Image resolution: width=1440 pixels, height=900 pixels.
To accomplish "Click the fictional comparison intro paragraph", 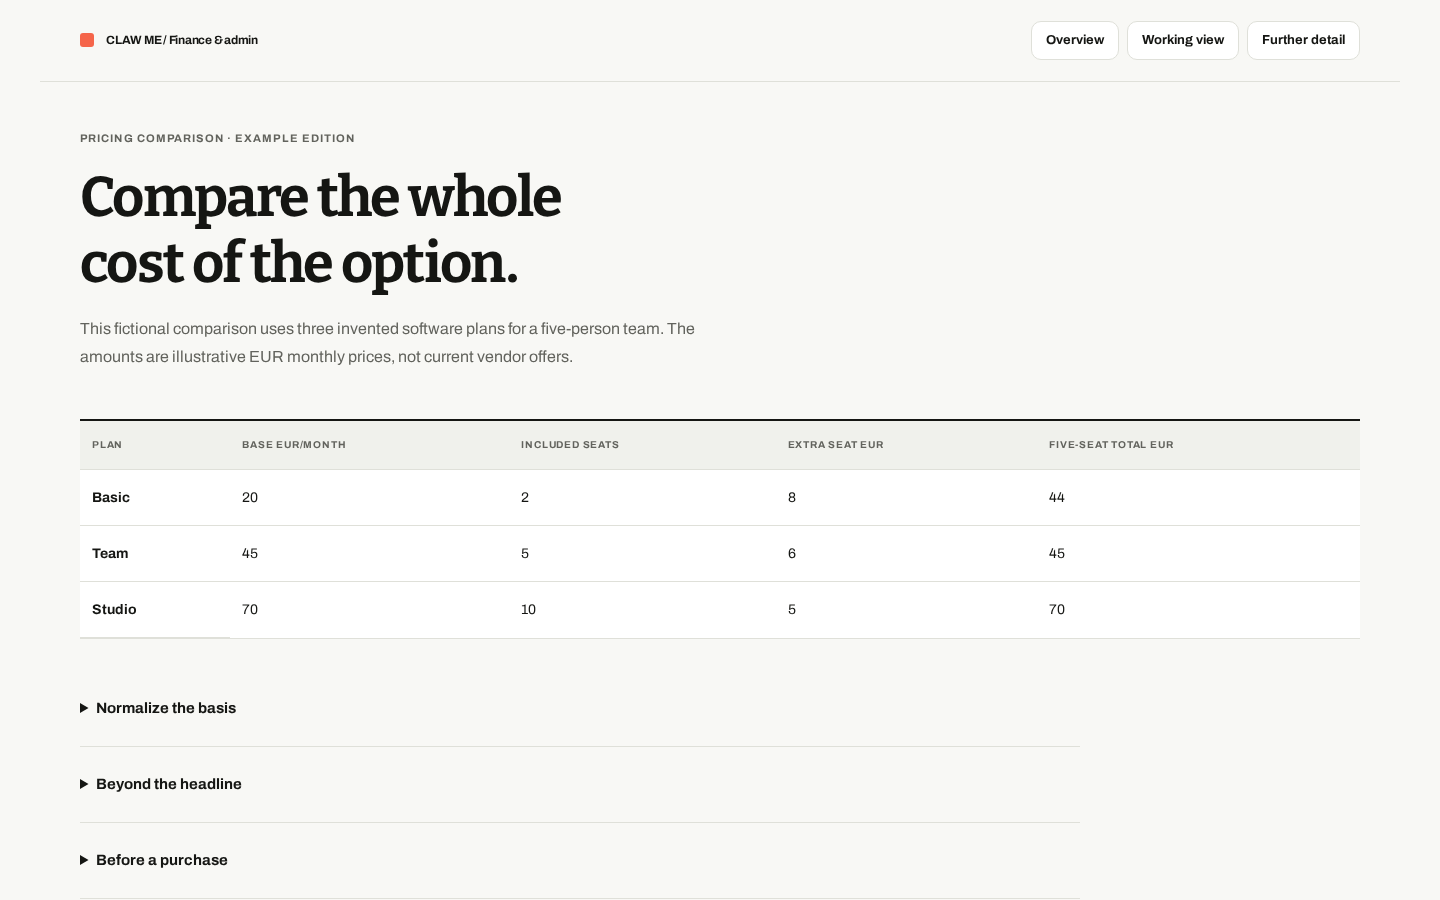I will [387, 343].
